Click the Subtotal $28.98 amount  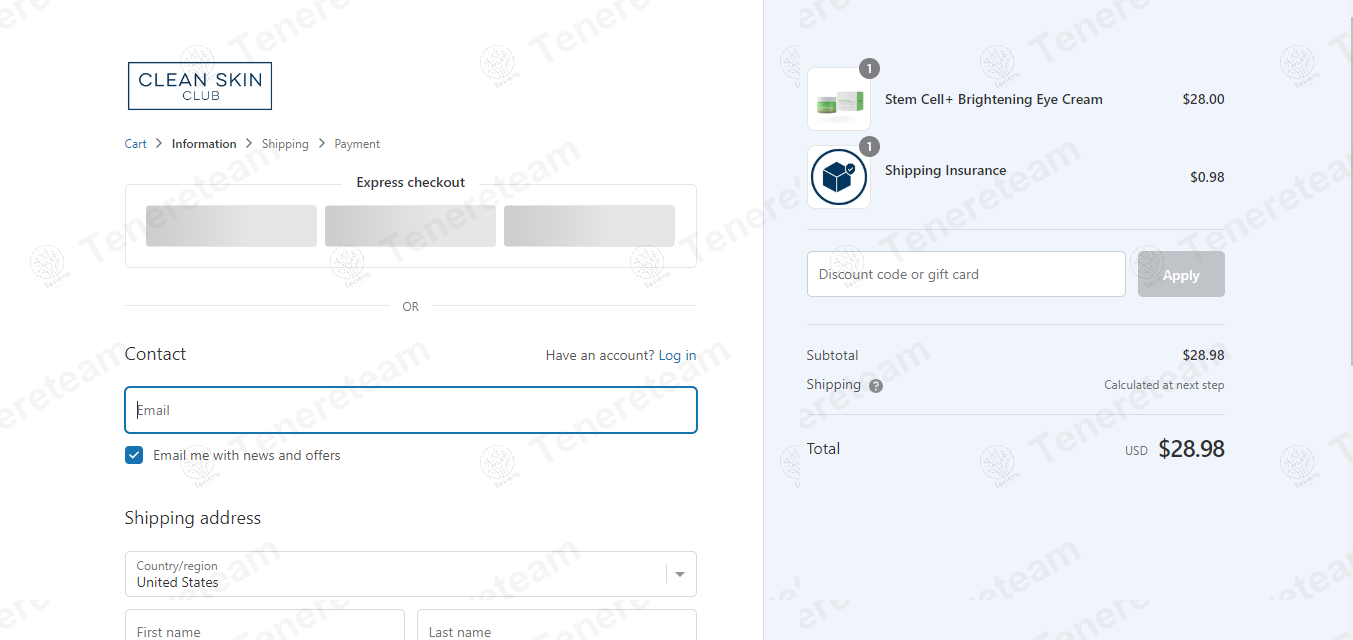1203,355
